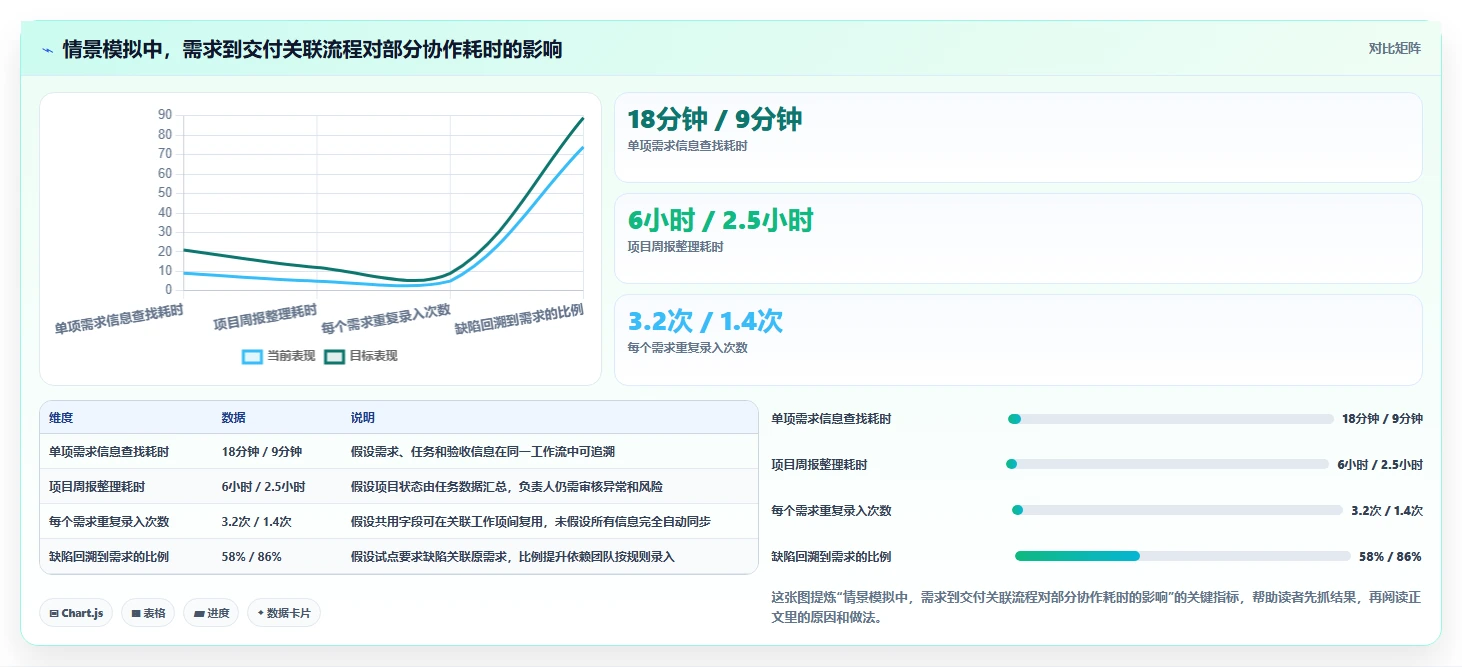Click the description starting 假设项目状态由任务数据汇总

click(507, 487)
